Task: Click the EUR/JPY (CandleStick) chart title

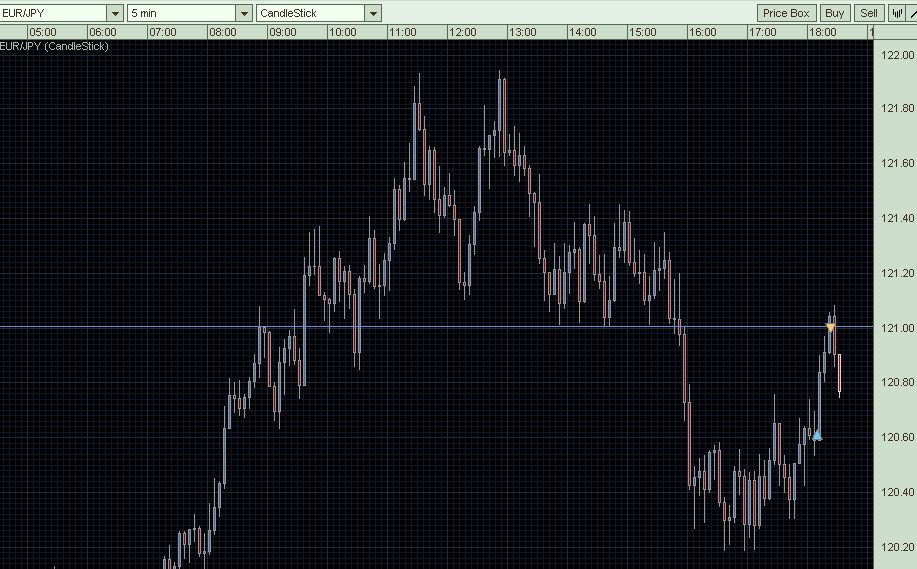Action: tap(54, 46)
